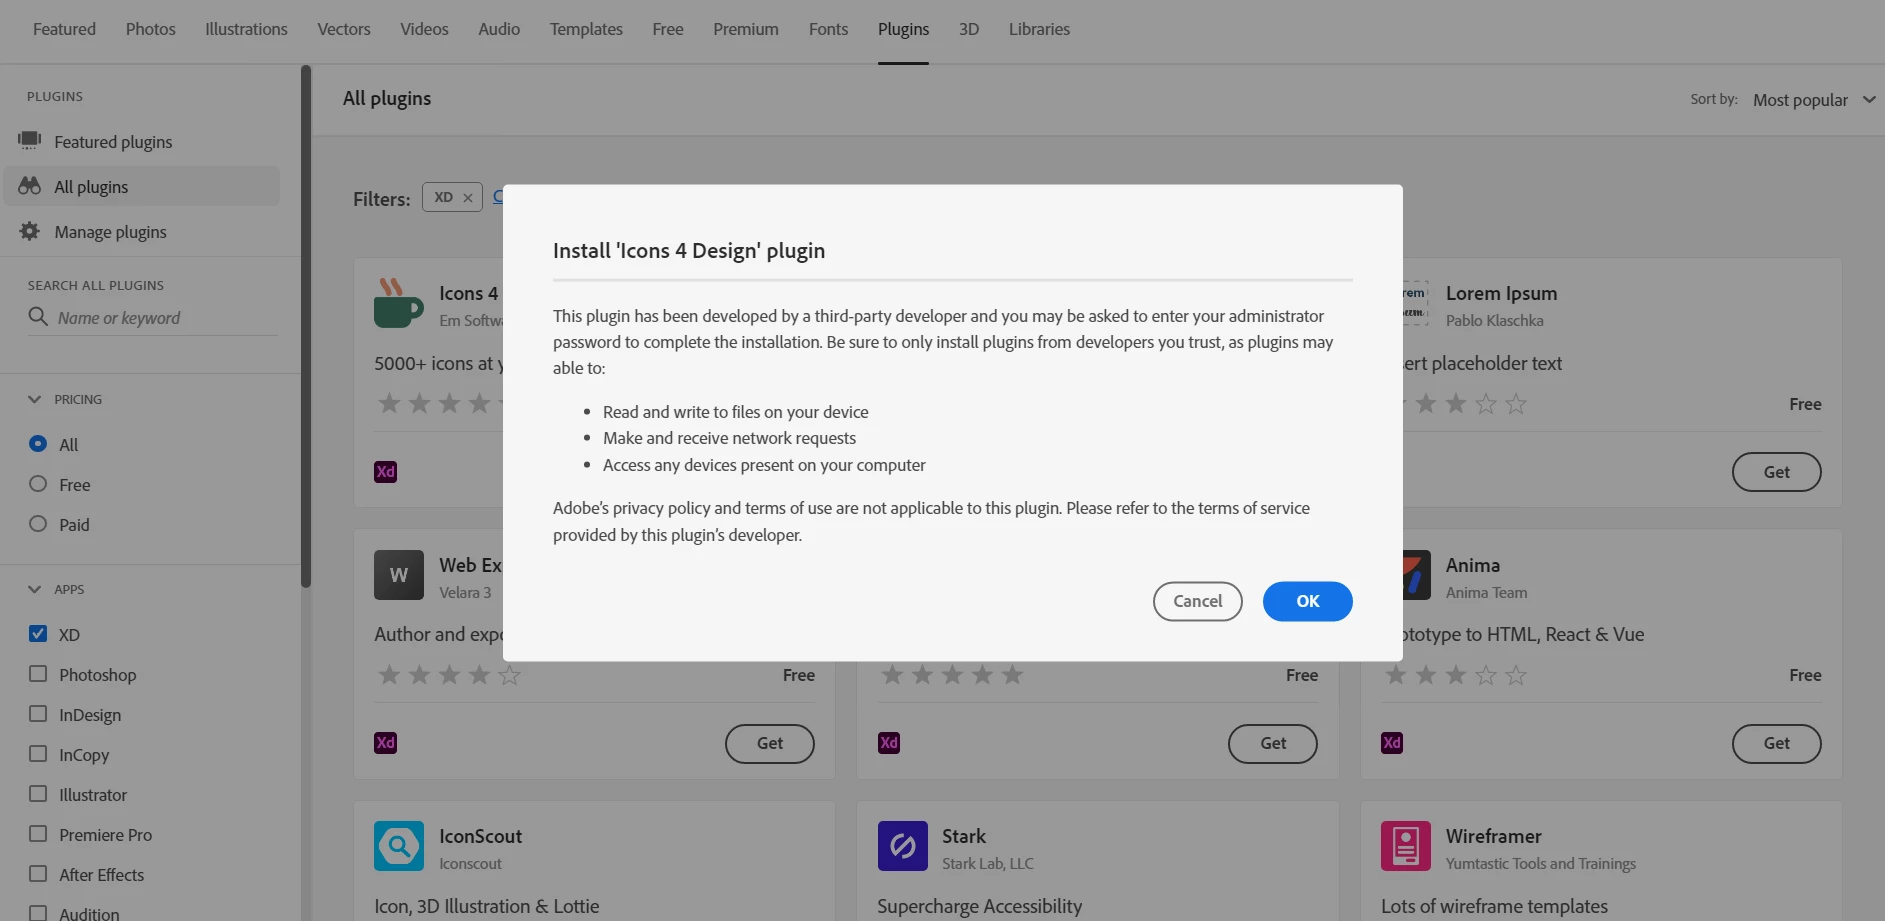Click Xd badge on Anima card
Image resolution: width=1885 pixels, height=921 pixels.
[1392, 743]
